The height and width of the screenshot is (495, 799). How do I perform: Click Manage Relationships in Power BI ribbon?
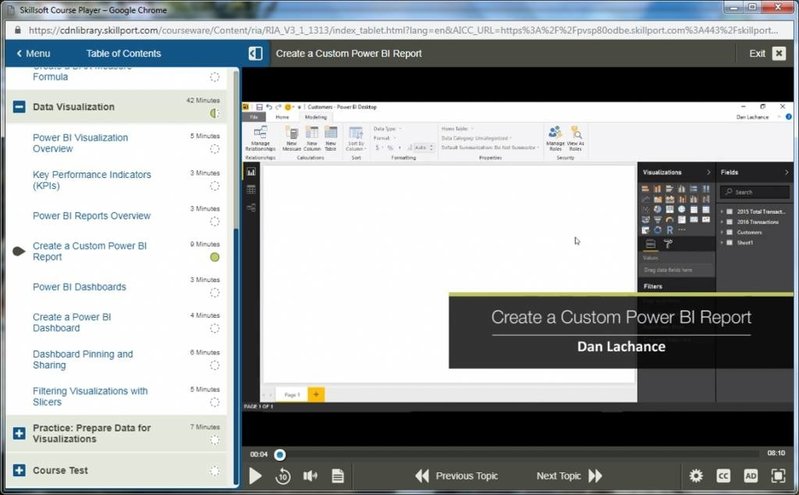[x=260, y=139]
